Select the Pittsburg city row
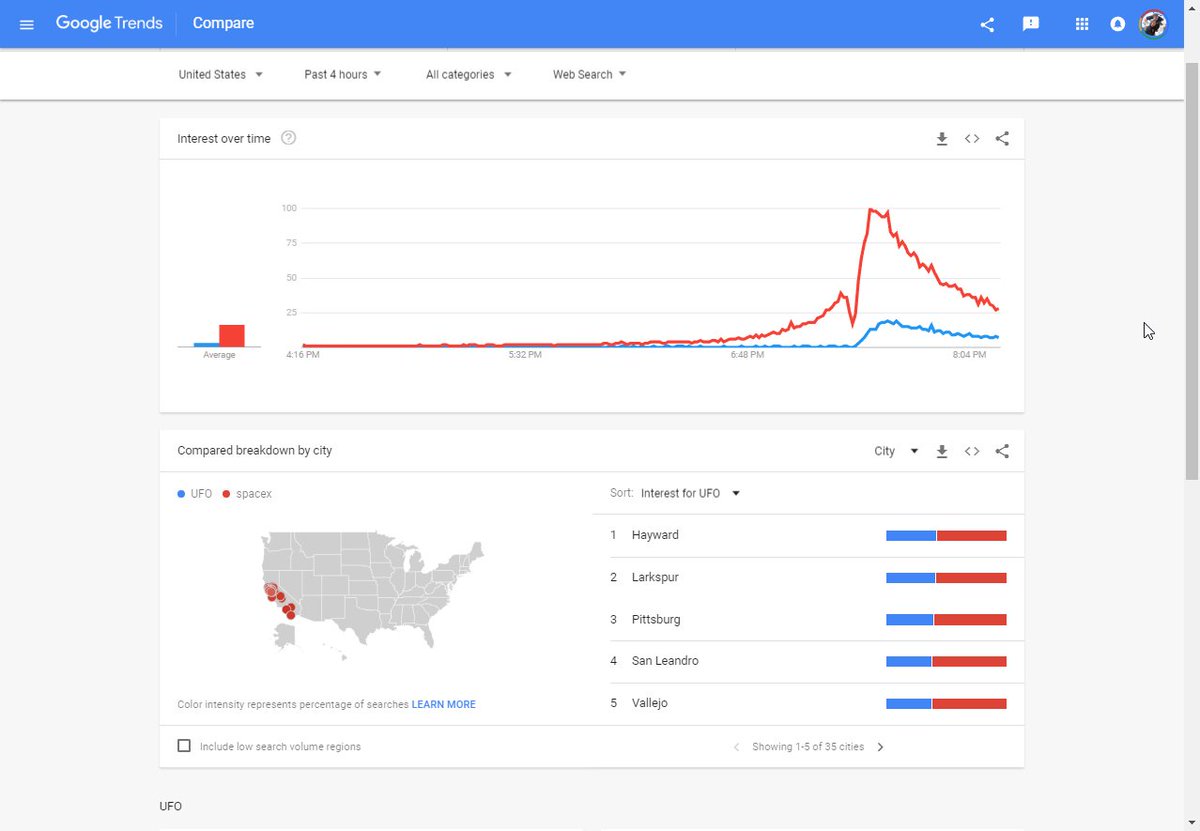This screenshot has height=831, width=1200. 808,619
